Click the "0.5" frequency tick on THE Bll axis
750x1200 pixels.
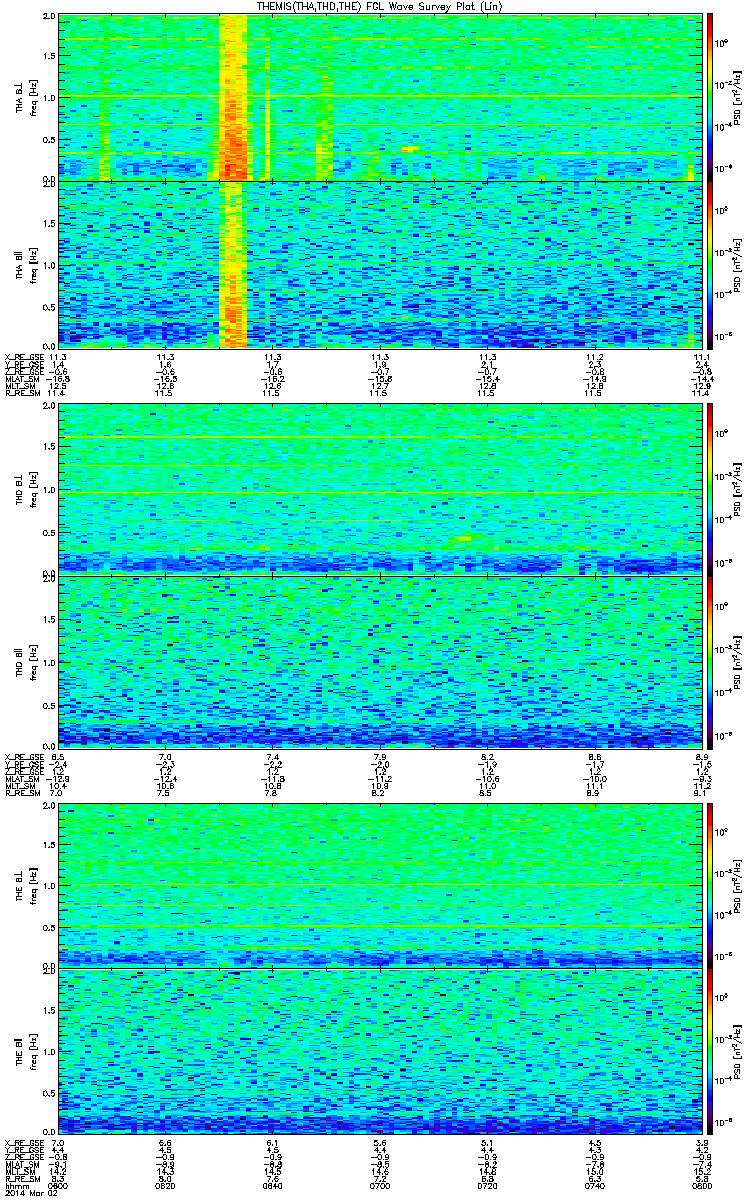pos(50,1094)
